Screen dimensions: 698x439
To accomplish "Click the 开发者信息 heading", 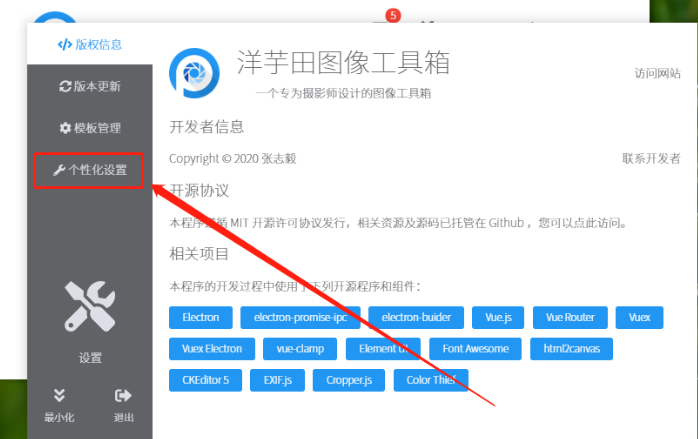I will click(x=207, y=127).
